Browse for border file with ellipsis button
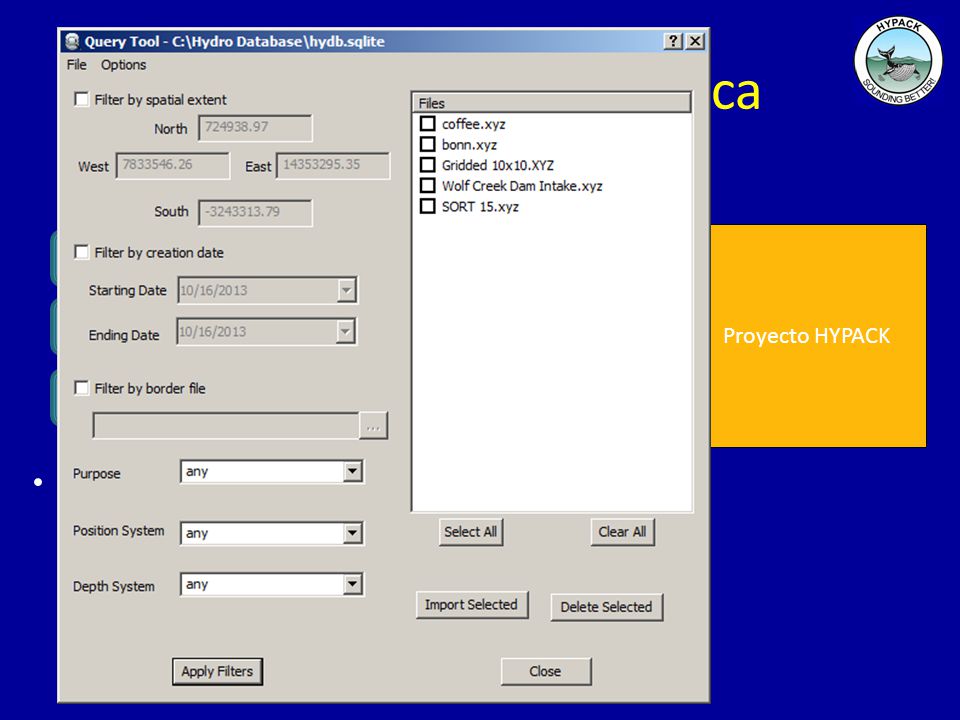Viewport: 960px width, 720px height. [373, 426]
